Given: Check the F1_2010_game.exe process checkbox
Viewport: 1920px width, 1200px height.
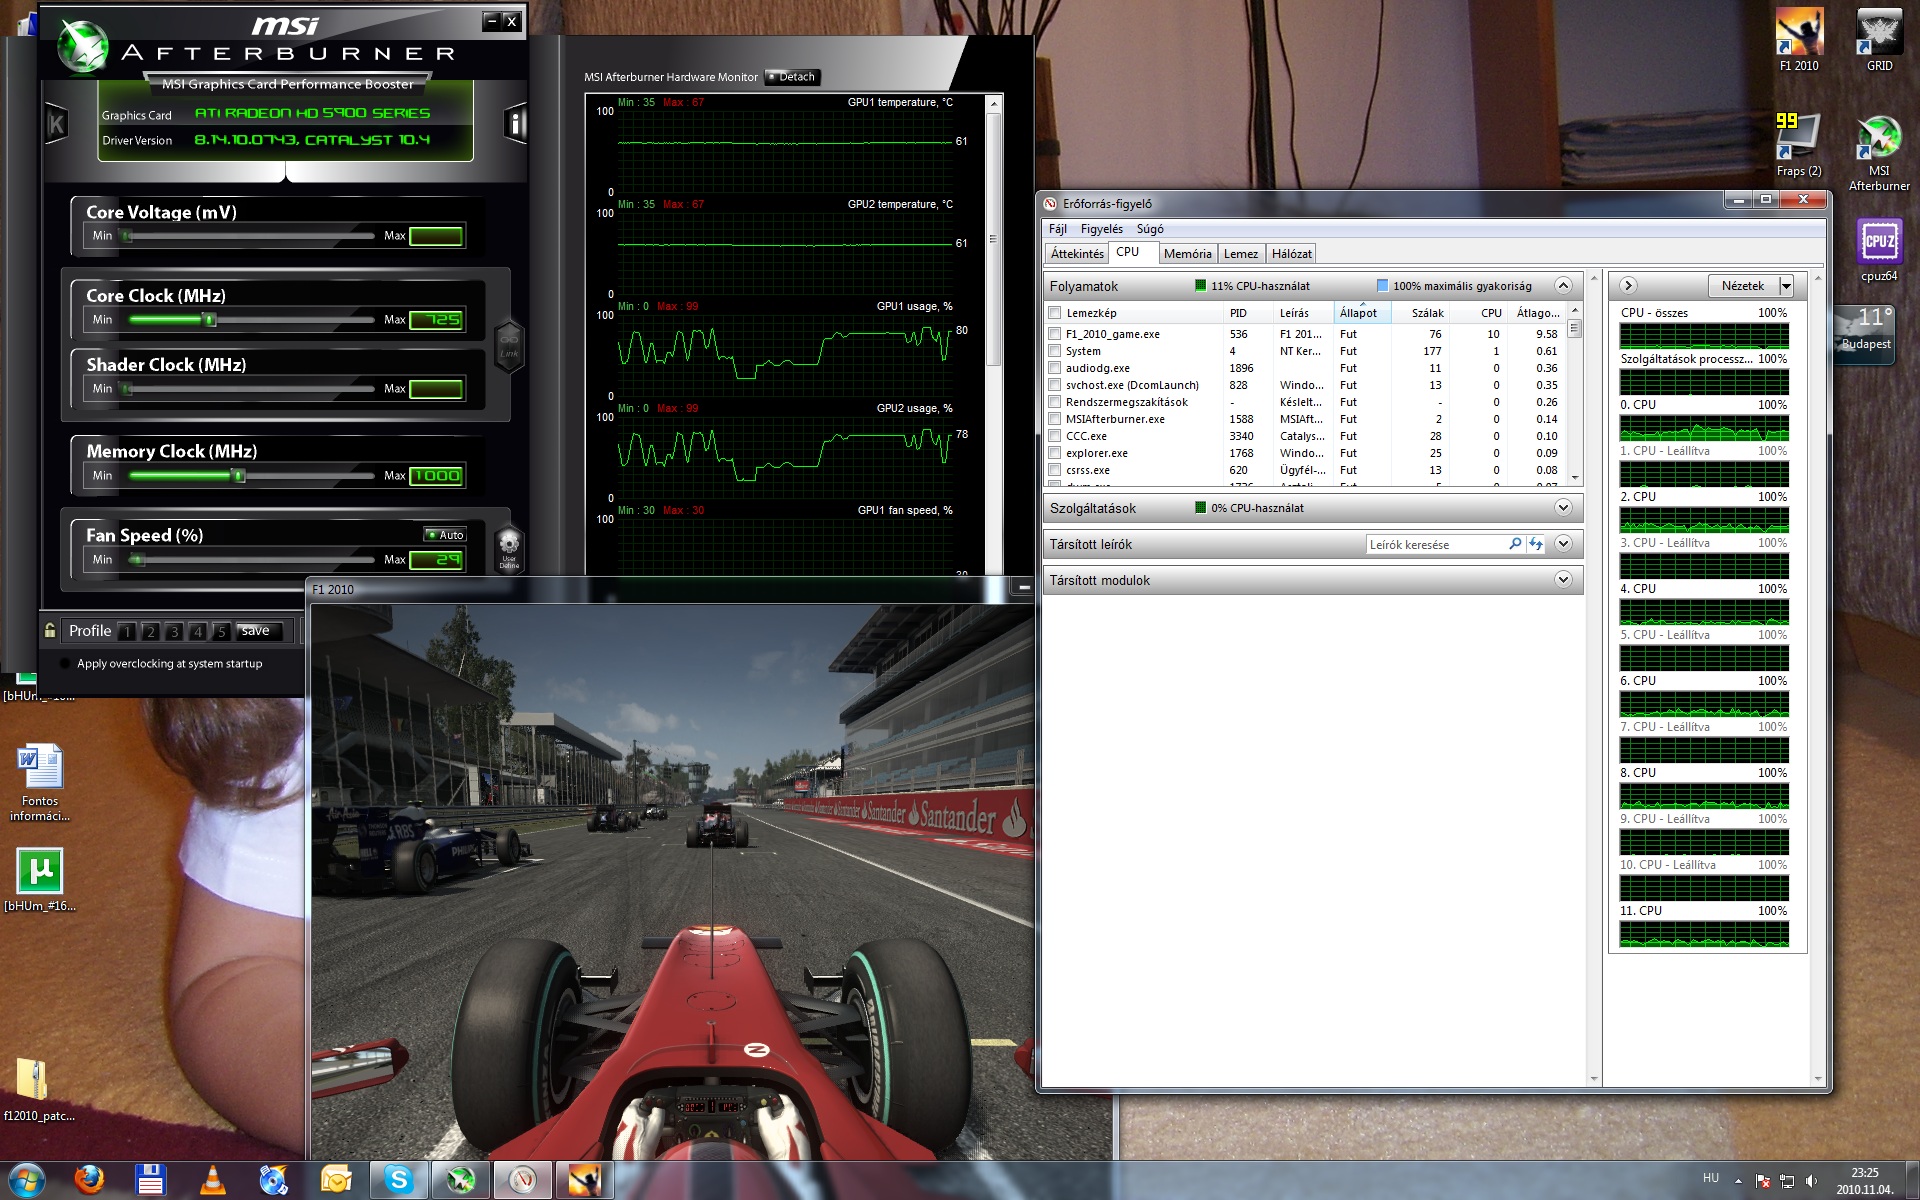Looking at the screenshot, I should pos(1054,334).
